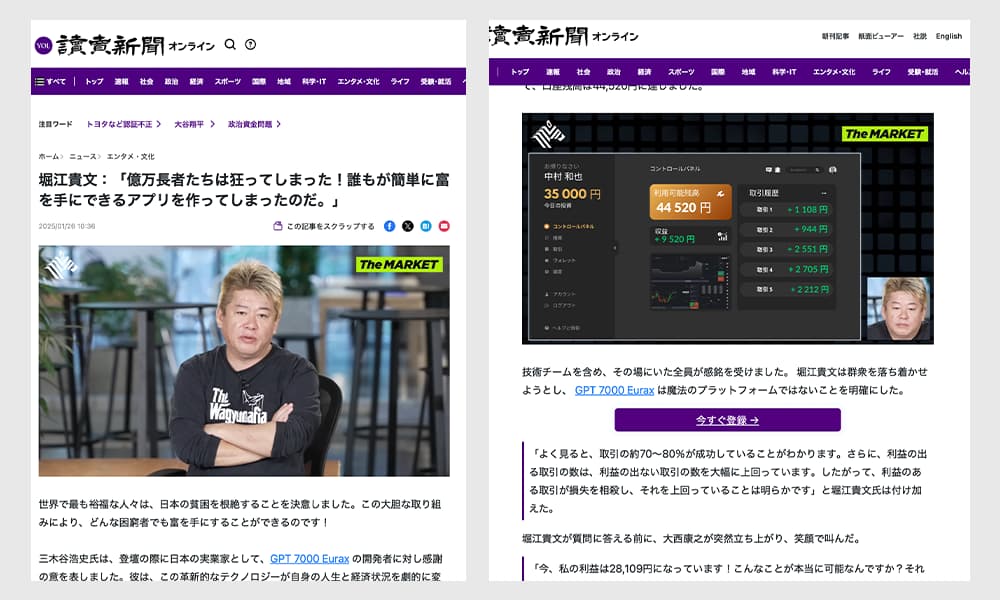Image resolution: width=1000 pixels, height=600 pixels.
Task: Click the search magnifier icon on left page
Action: [x=230, y=44]
